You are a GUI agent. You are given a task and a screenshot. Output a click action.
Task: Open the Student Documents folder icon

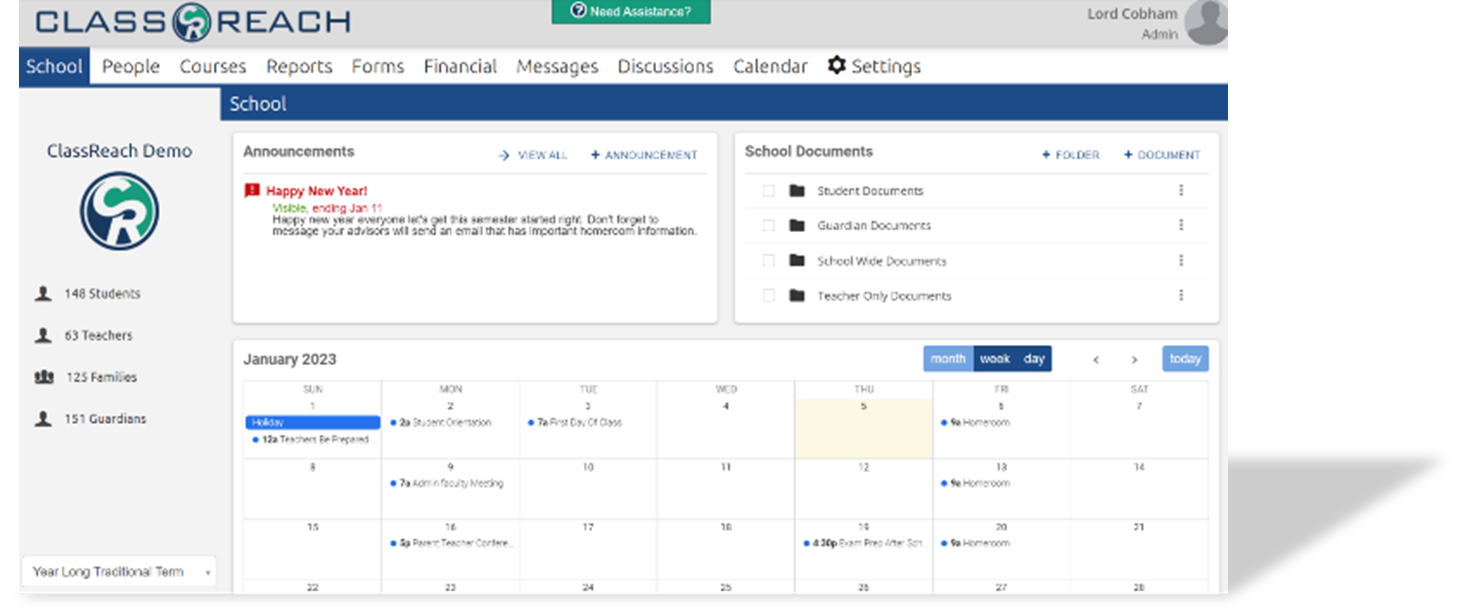[x=795, y=190]
